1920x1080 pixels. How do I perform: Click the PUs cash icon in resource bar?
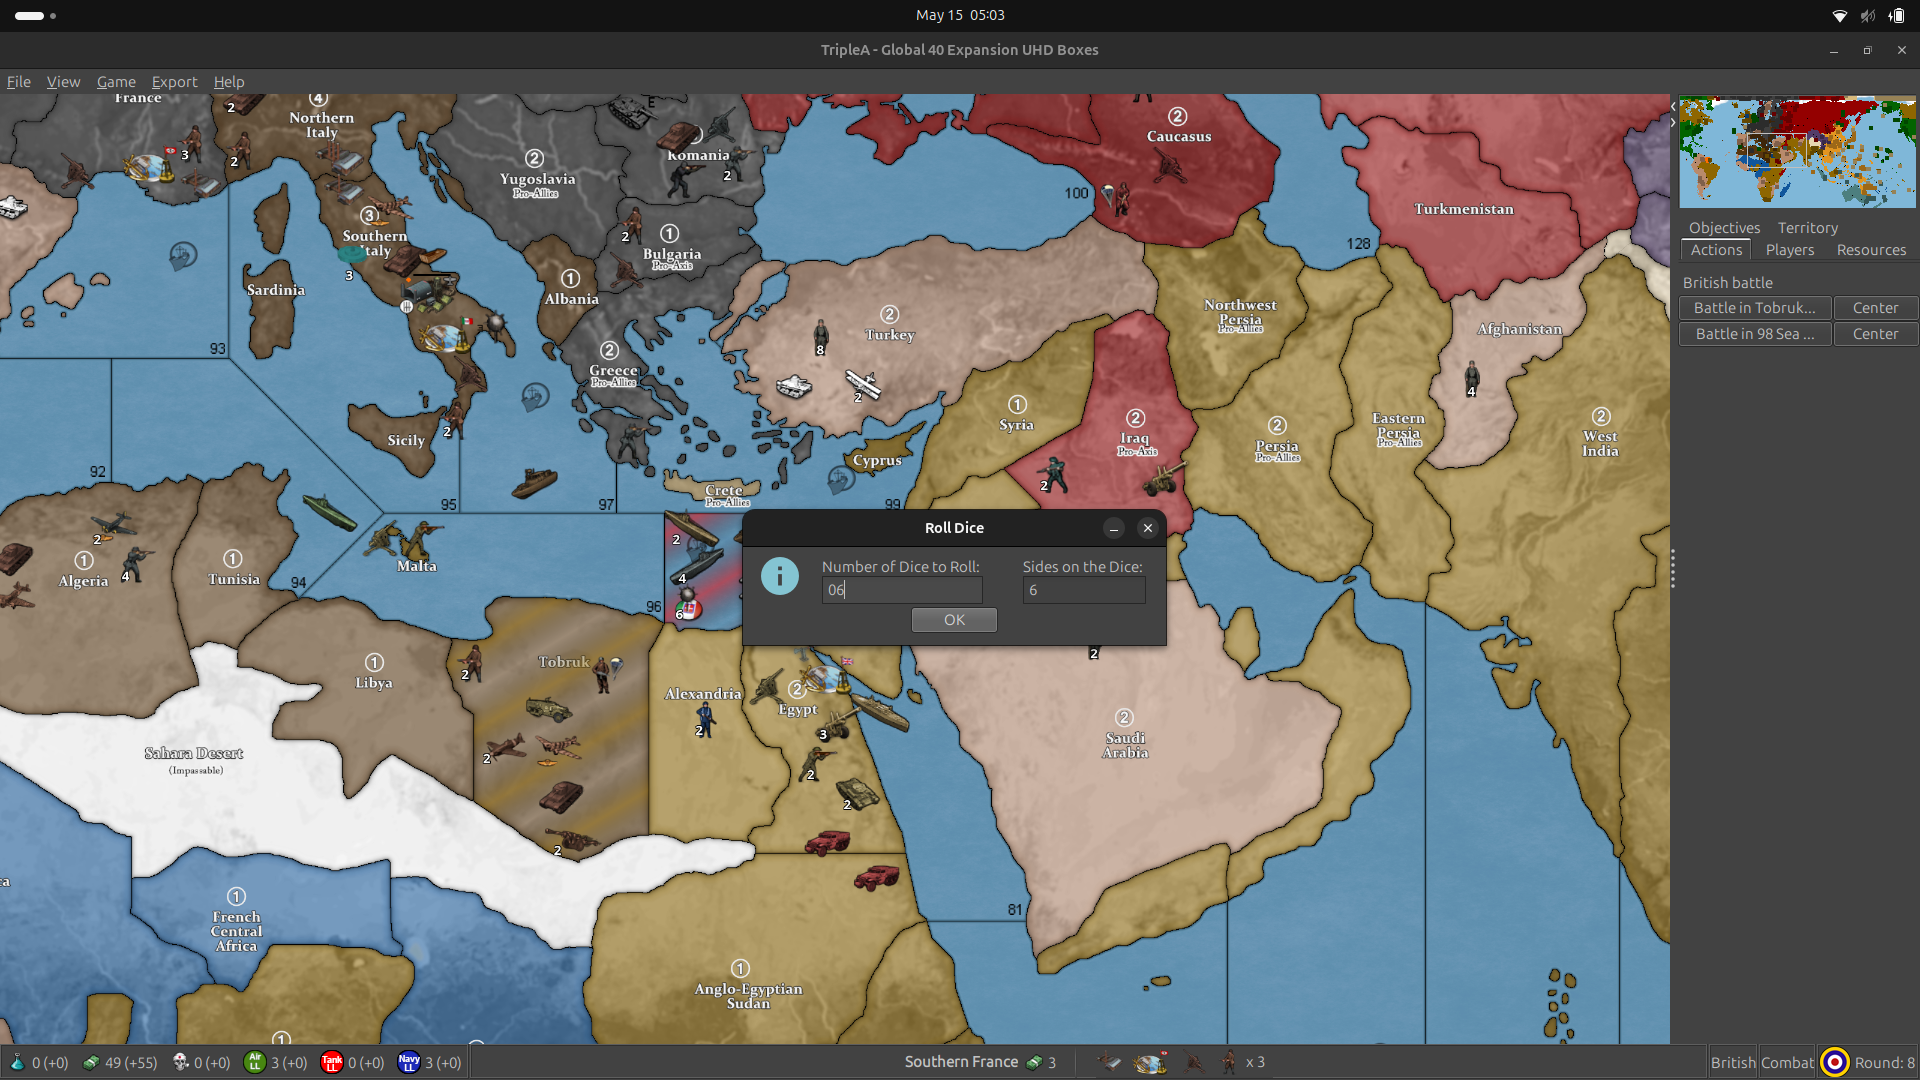point(91,1062)
